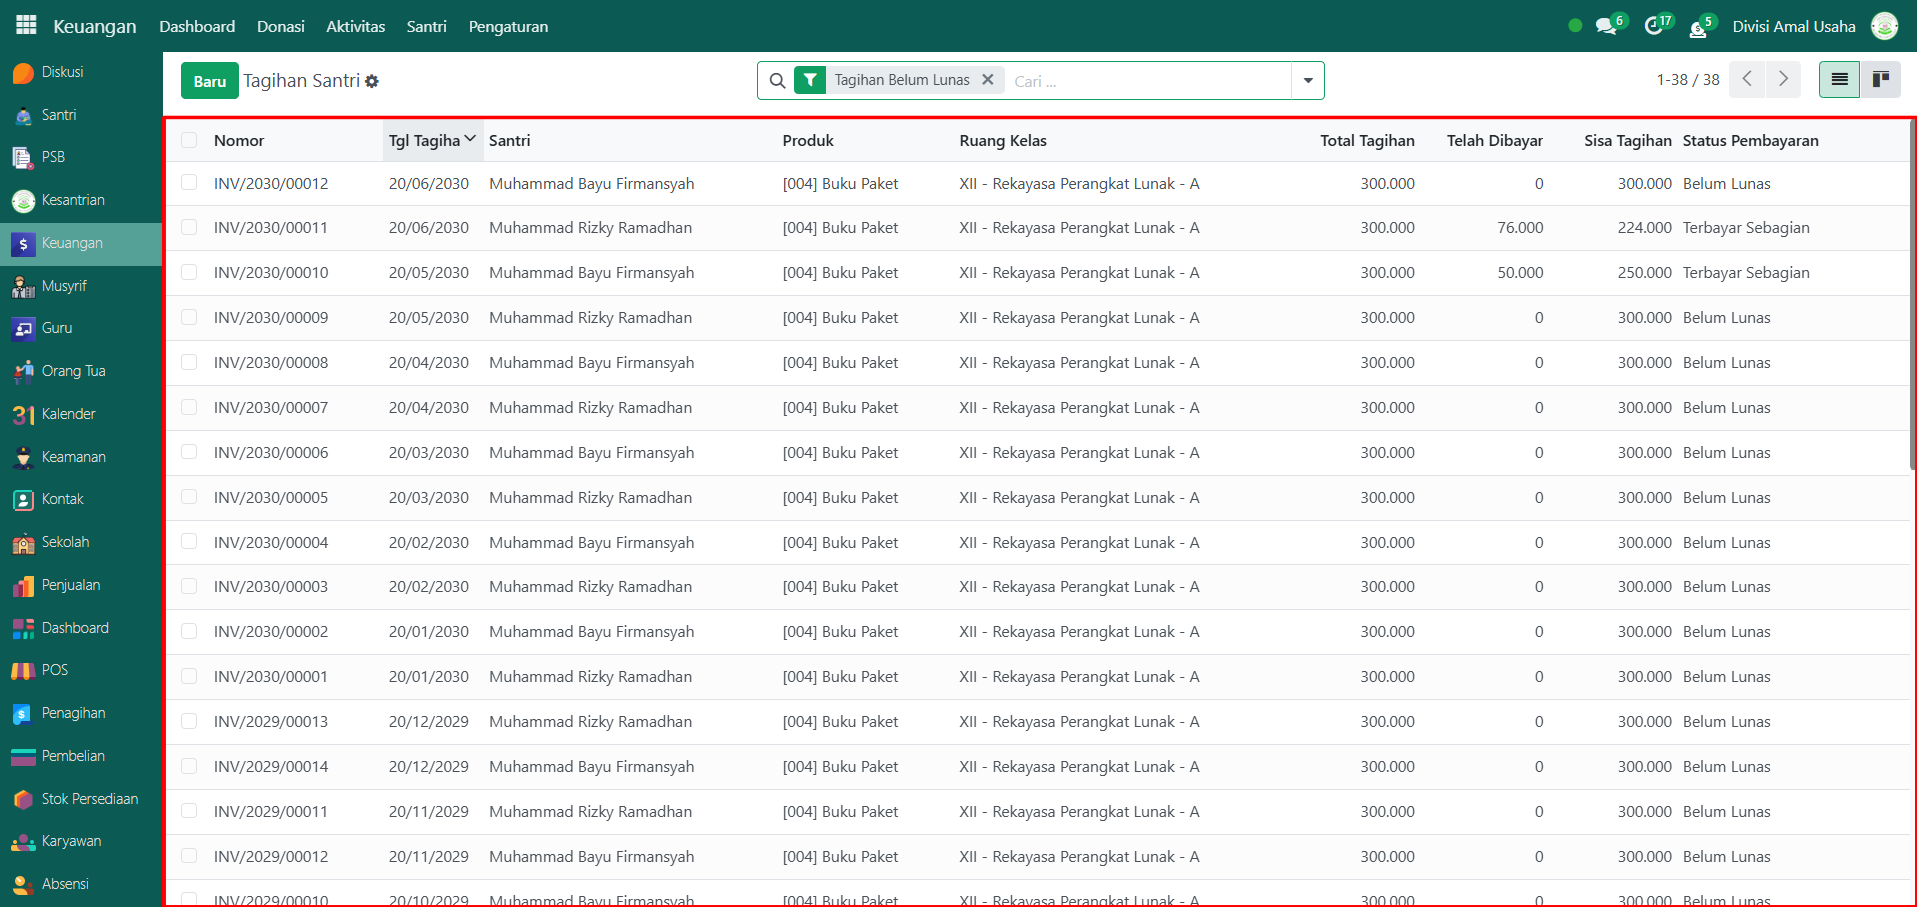1917x907 pixels.
Task: Click the conversations message icon
Action: [x=1606, y=26]
